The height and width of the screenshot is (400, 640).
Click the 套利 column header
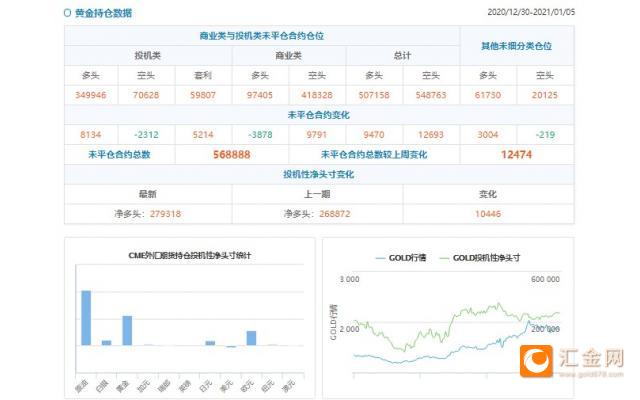(203, 76)
